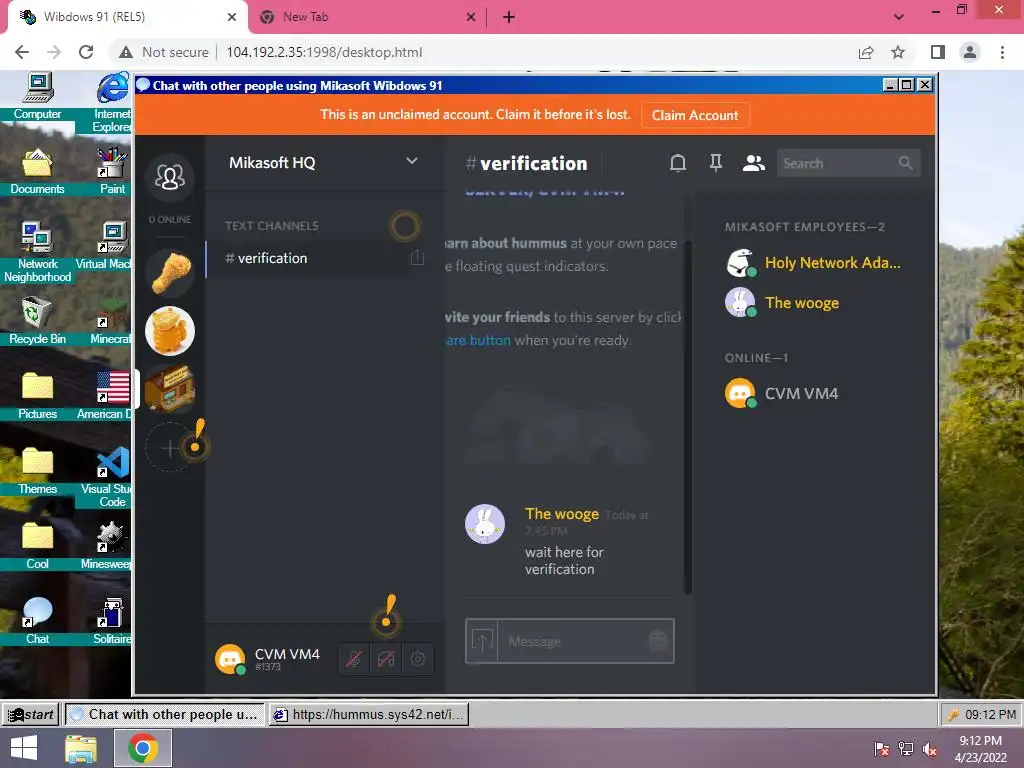
Task: Select the hummus.sys42.net taskbar item
Action: pos(369,714)
